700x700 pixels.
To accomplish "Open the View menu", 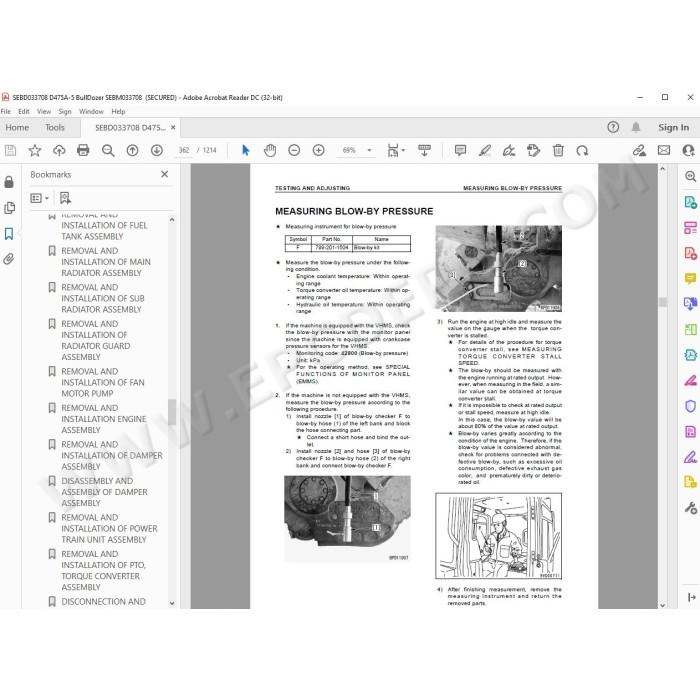I will click(x=44, y=112).
